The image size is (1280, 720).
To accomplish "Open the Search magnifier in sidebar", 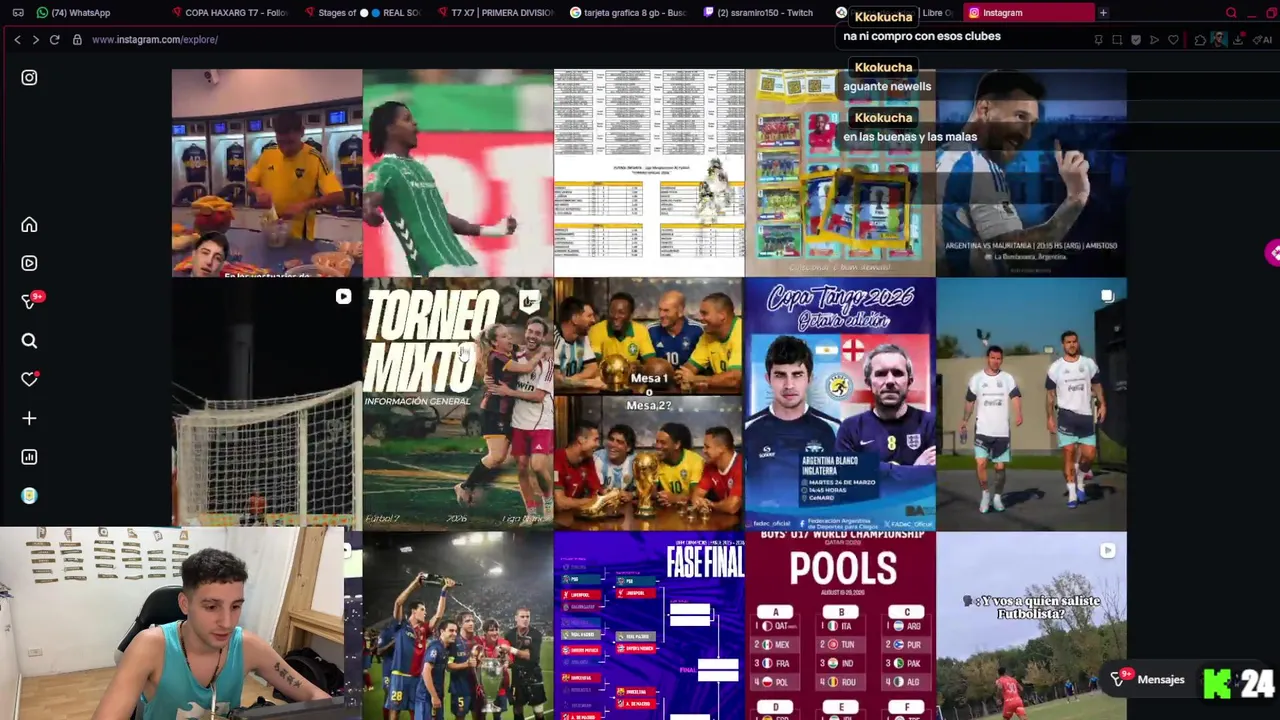I will [29, 341].
